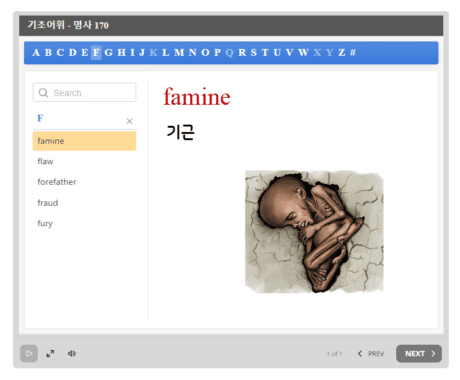Select the word famine in the list
Viewport: 460px width, 380px height.
(x=84, y=141)
